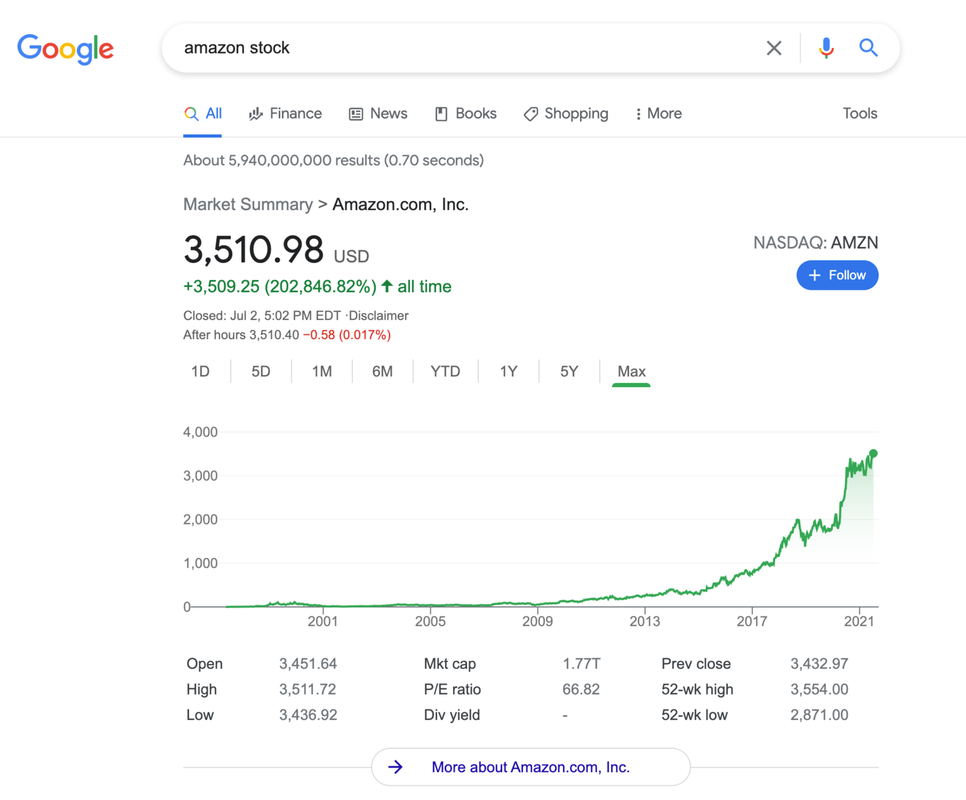
Task: Click the 52-wk high value 3,554.00
Action: click(x=819, y=689)
